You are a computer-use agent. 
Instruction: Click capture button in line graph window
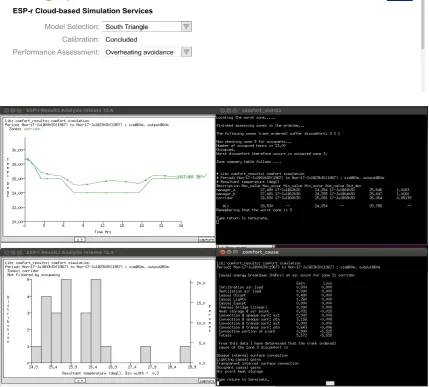(x=206, y=240)
